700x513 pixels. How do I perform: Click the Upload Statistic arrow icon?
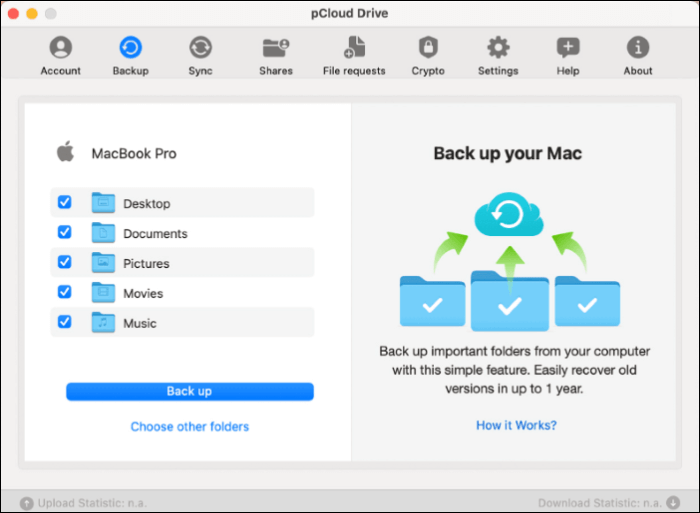click(x=27, y=503)
